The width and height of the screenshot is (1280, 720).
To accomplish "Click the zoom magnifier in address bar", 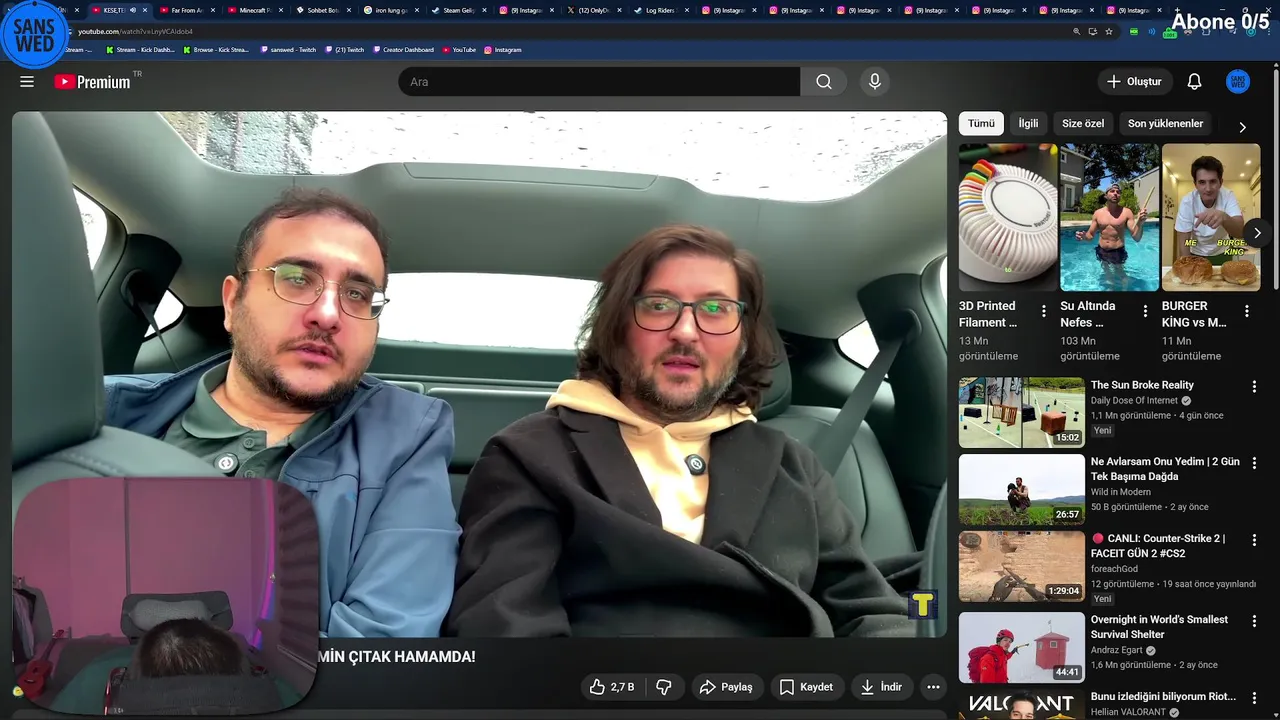I will coord(1077,31).
